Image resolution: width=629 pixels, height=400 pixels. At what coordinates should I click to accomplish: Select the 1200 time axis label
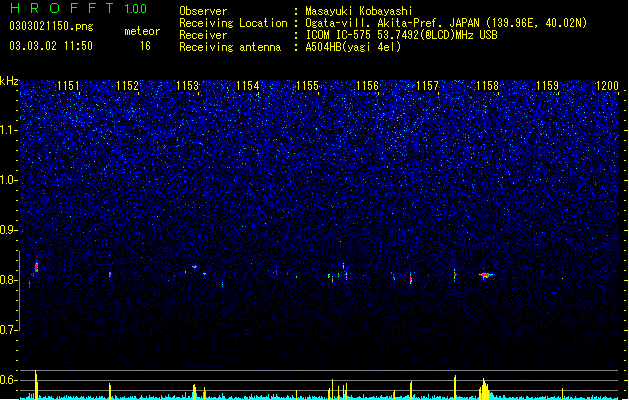[607, 86]
